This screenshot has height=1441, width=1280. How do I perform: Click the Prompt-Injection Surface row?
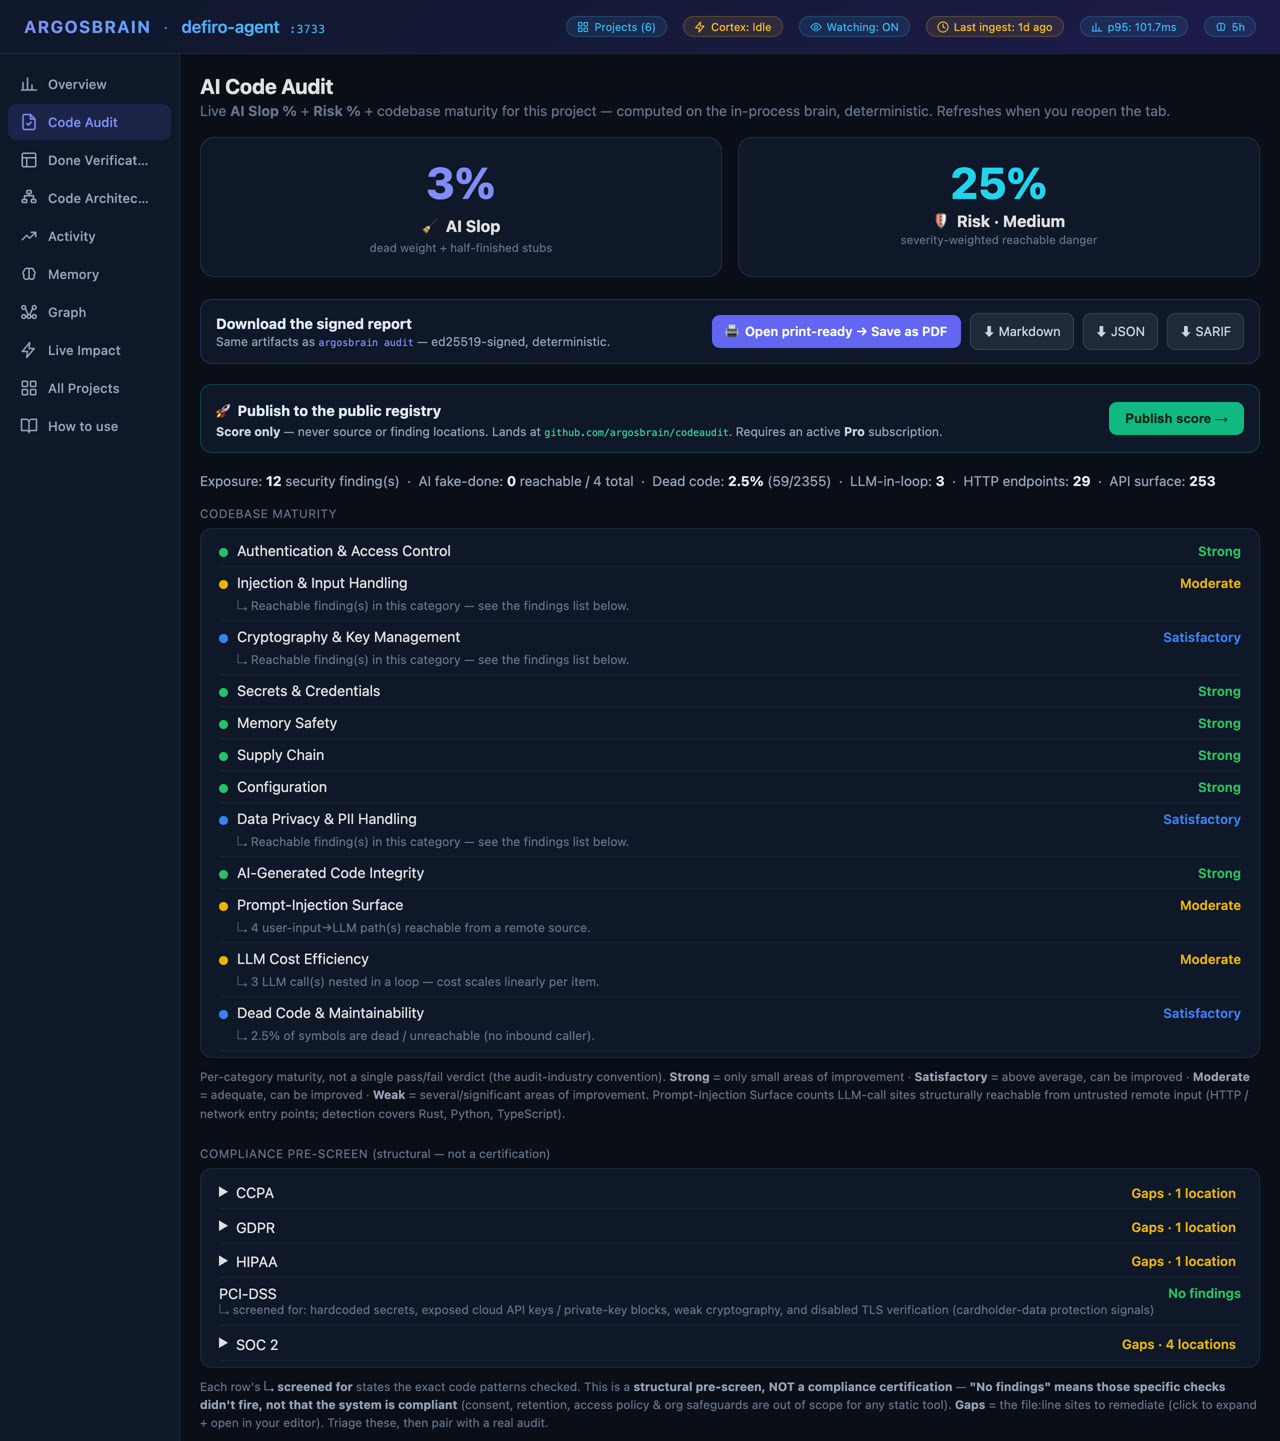pos(730,916)
